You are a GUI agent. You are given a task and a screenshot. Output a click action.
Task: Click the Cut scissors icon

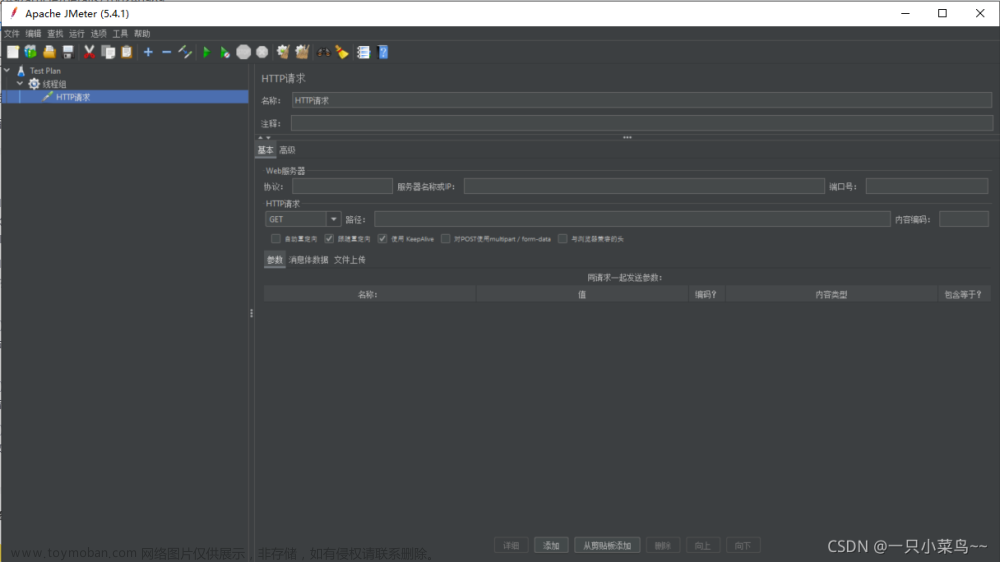(89, 52)
